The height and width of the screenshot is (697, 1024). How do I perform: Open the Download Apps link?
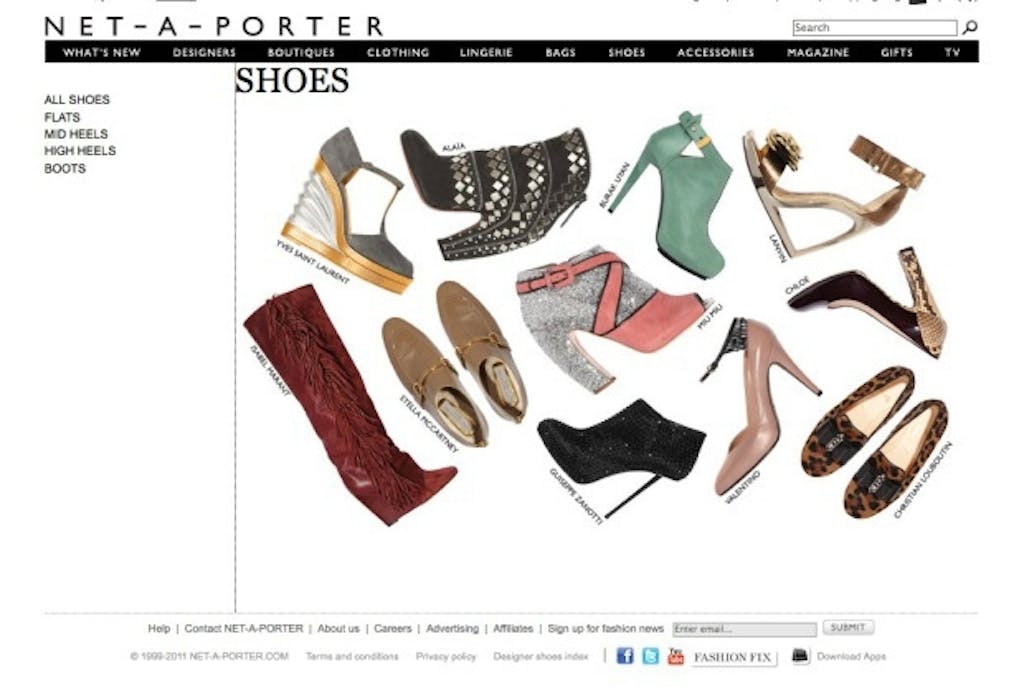point(851,656)
